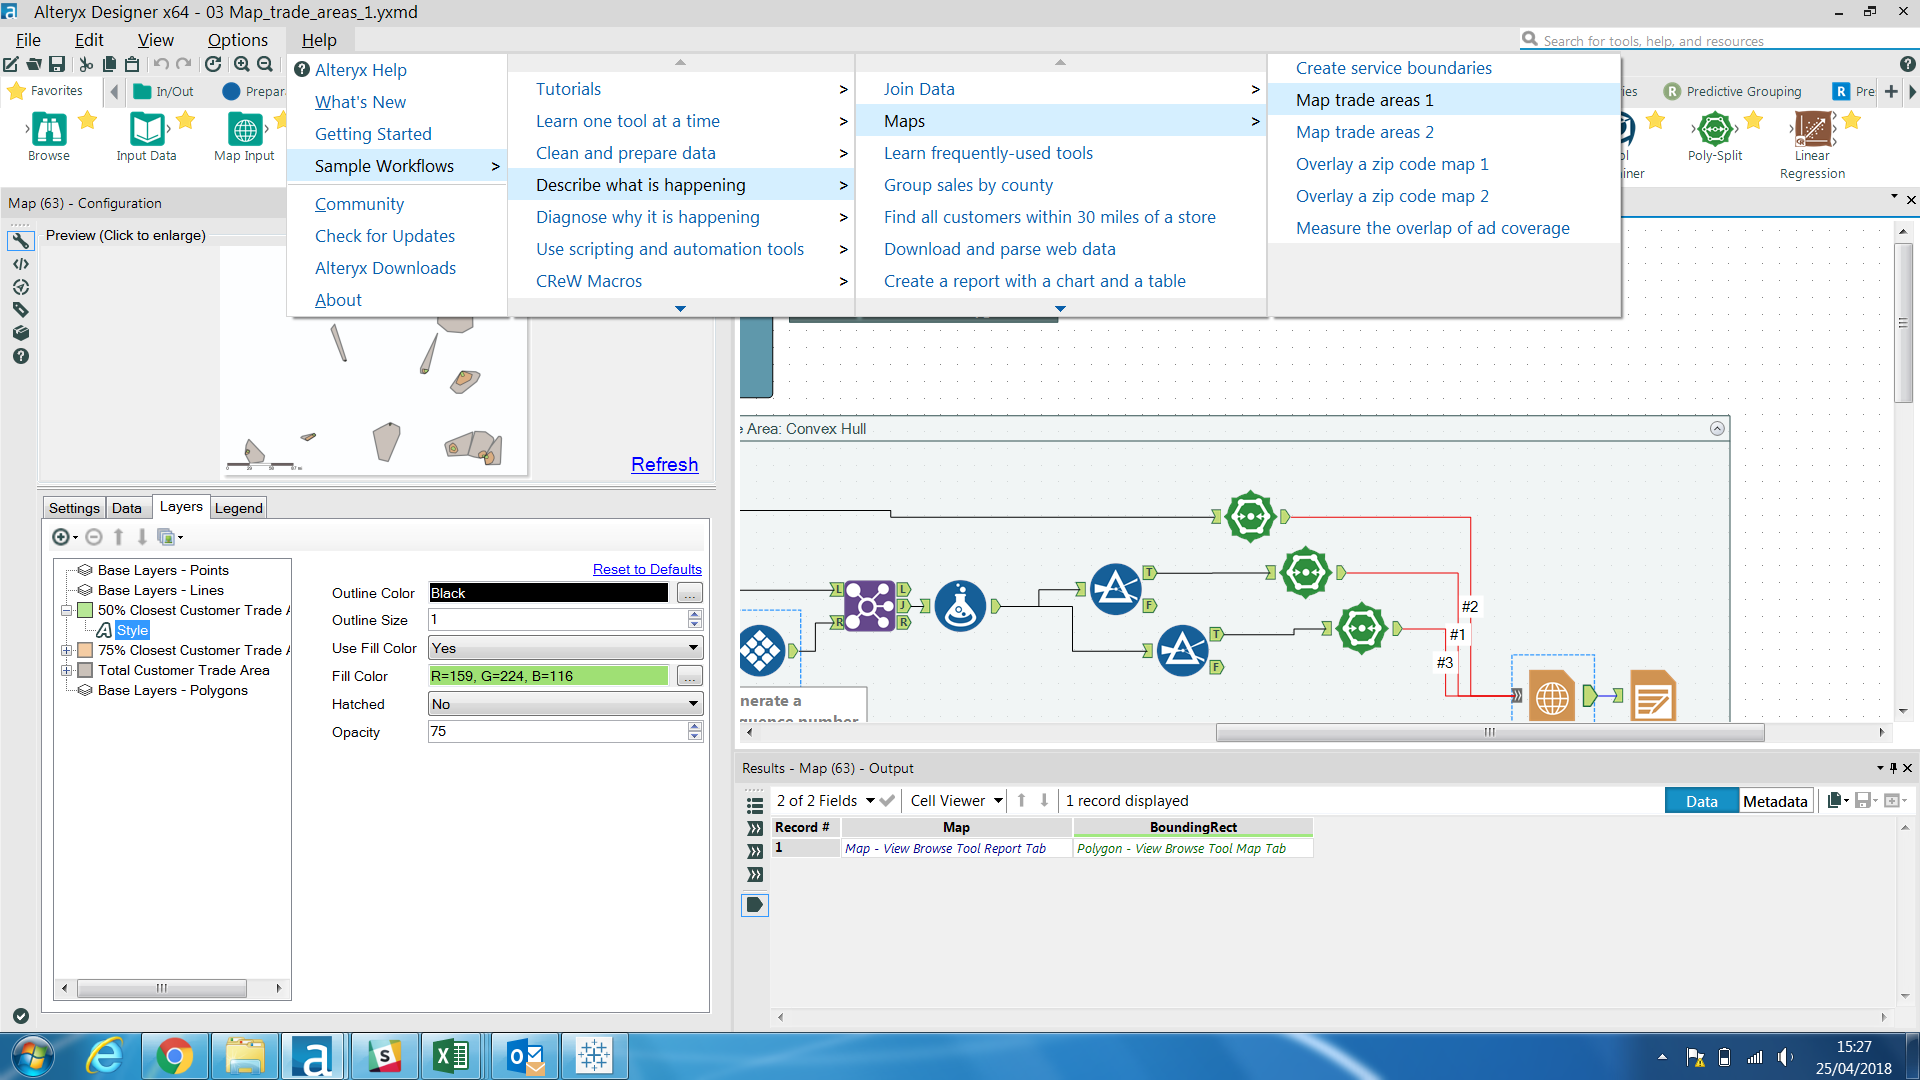Open the Configuration wrench icon in left sidebar
This screenshot has width=1920, height=1080.
[20, 240]
